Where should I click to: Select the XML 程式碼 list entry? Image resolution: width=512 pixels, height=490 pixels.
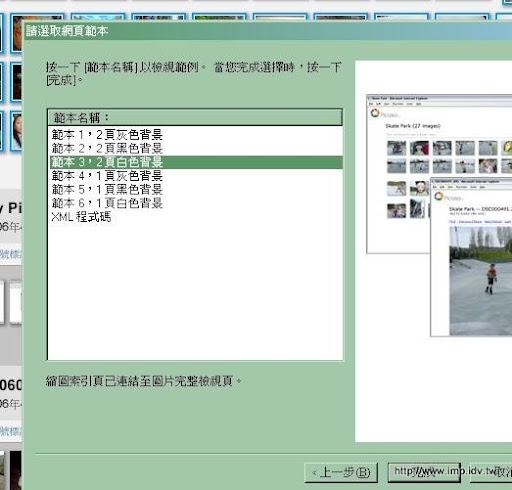coord(196,217)
